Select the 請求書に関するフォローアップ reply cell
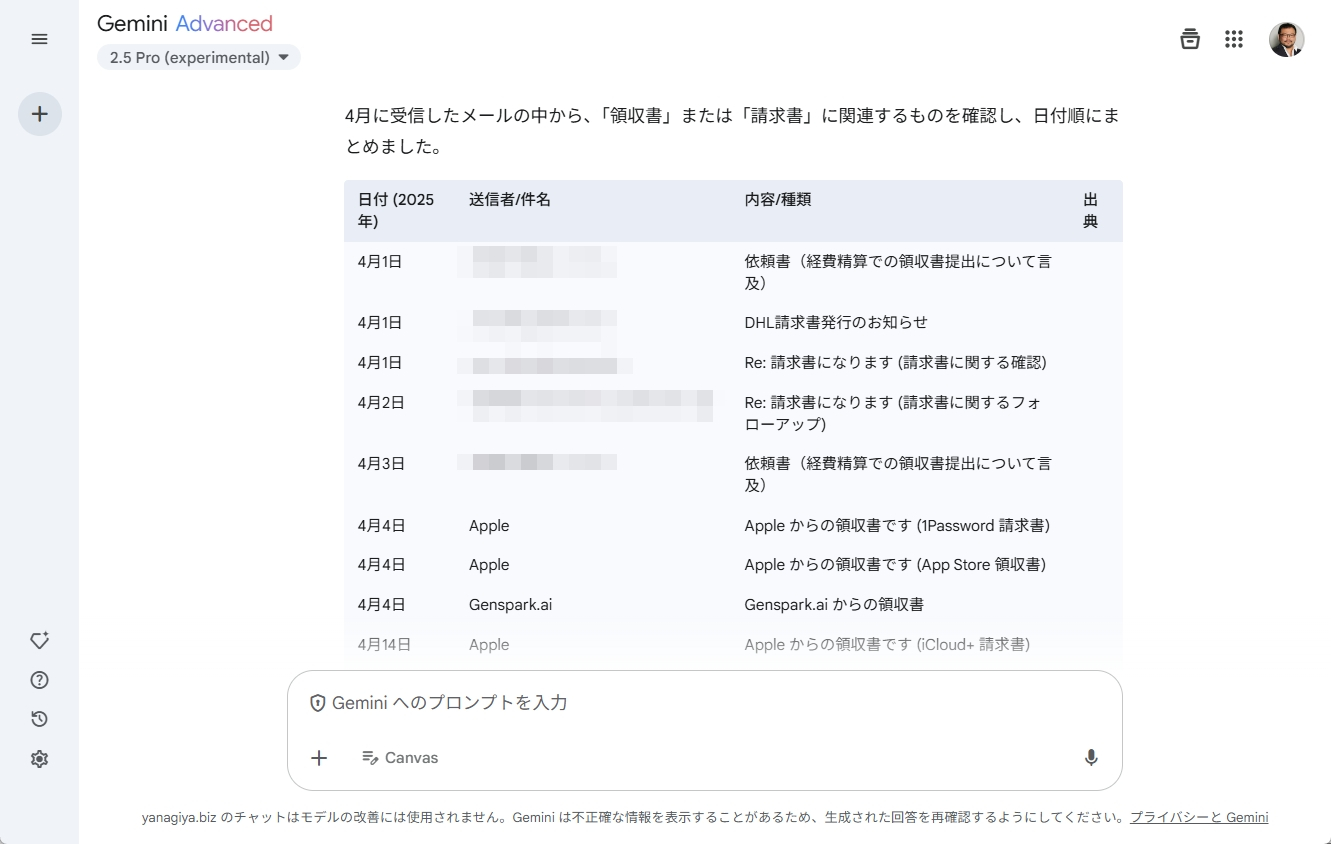 click(x=893, y=413)
